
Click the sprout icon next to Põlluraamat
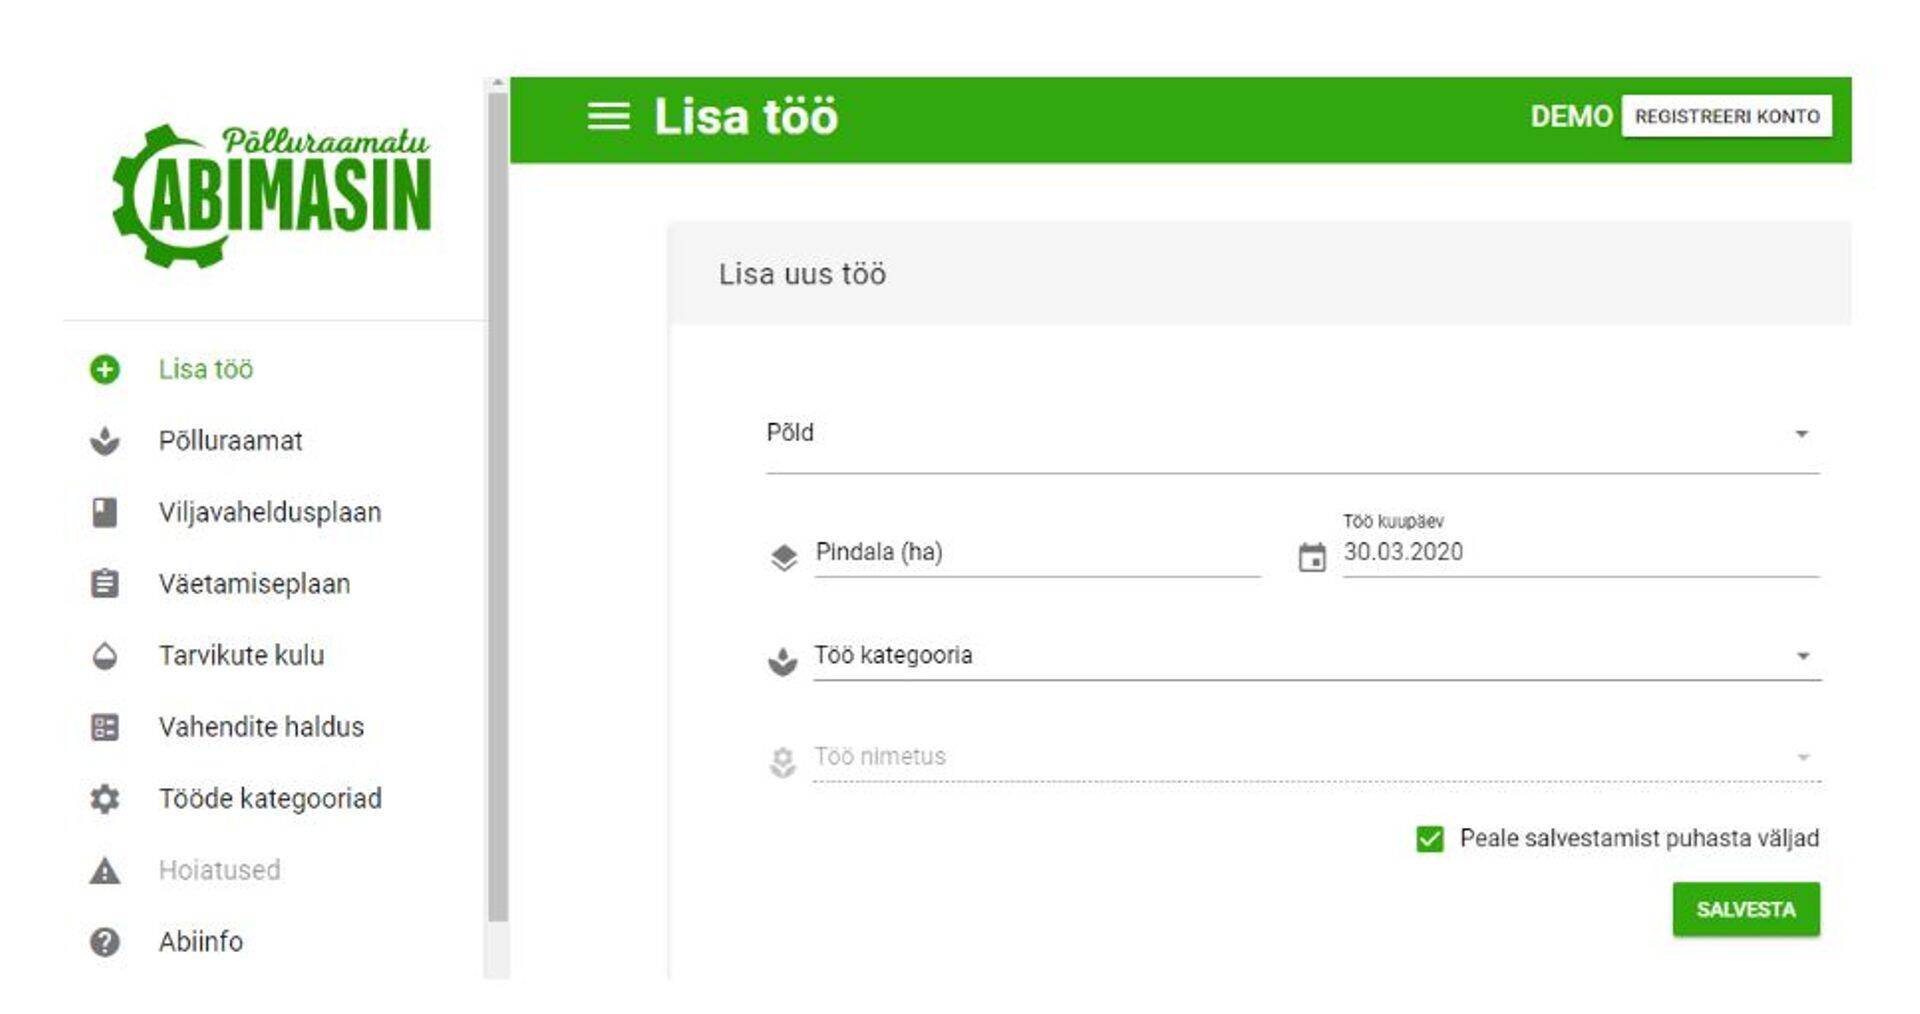(105, 441)
